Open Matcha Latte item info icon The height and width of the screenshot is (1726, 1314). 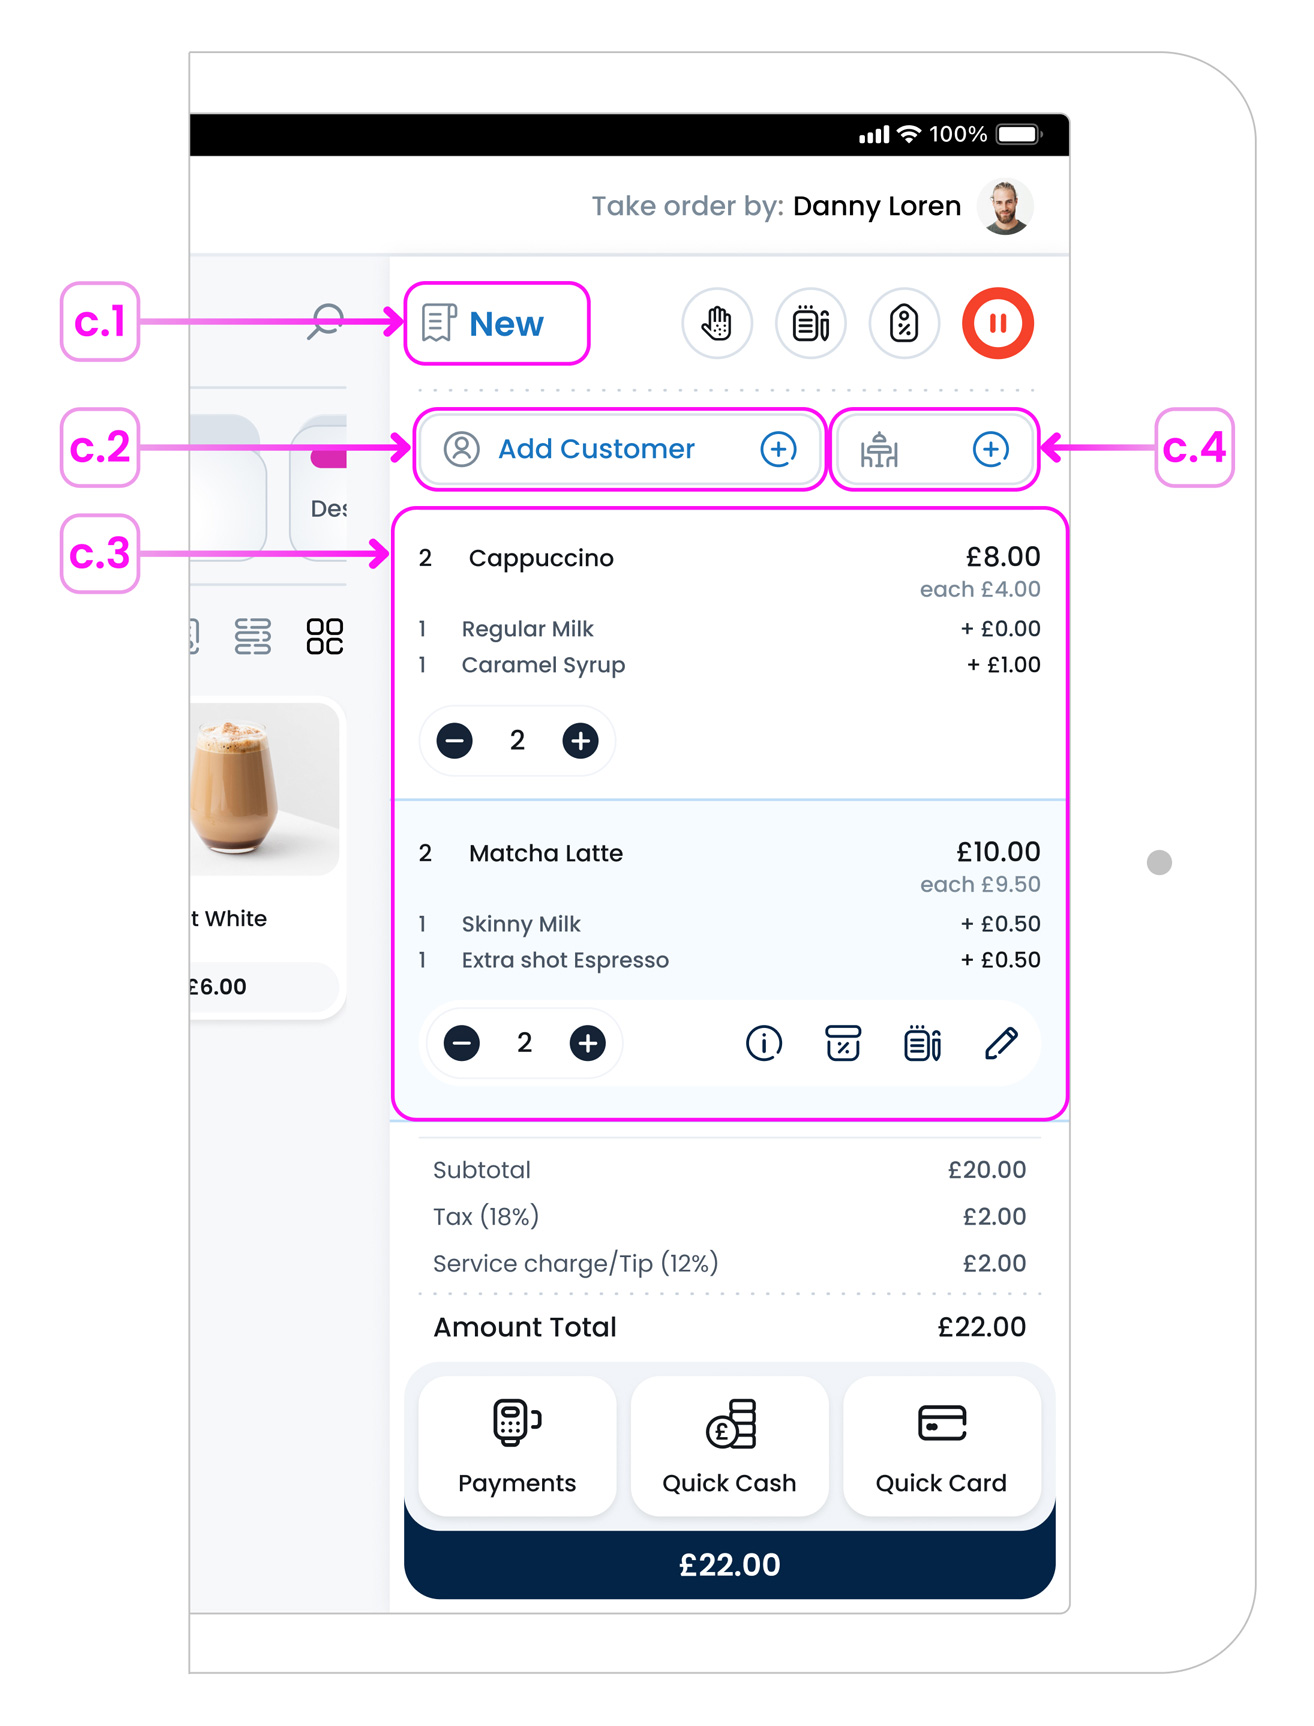point(763,1043)
